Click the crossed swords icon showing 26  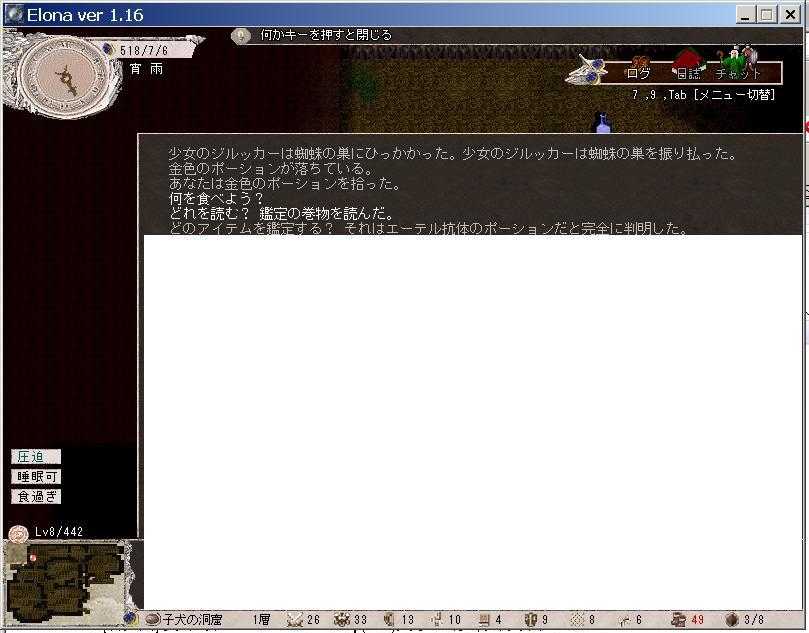[x=295, y=619]
